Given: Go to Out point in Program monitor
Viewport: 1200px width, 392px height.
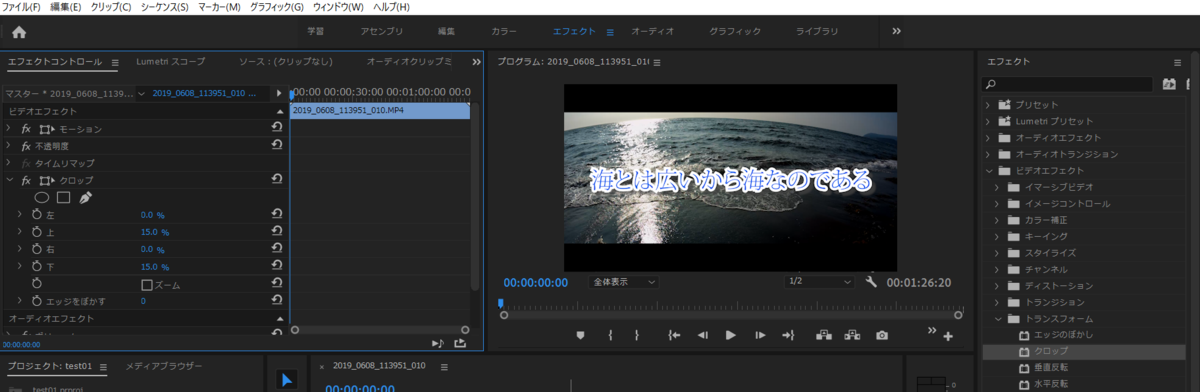Looking at the screenshot, I should click(x=788, y=335).
